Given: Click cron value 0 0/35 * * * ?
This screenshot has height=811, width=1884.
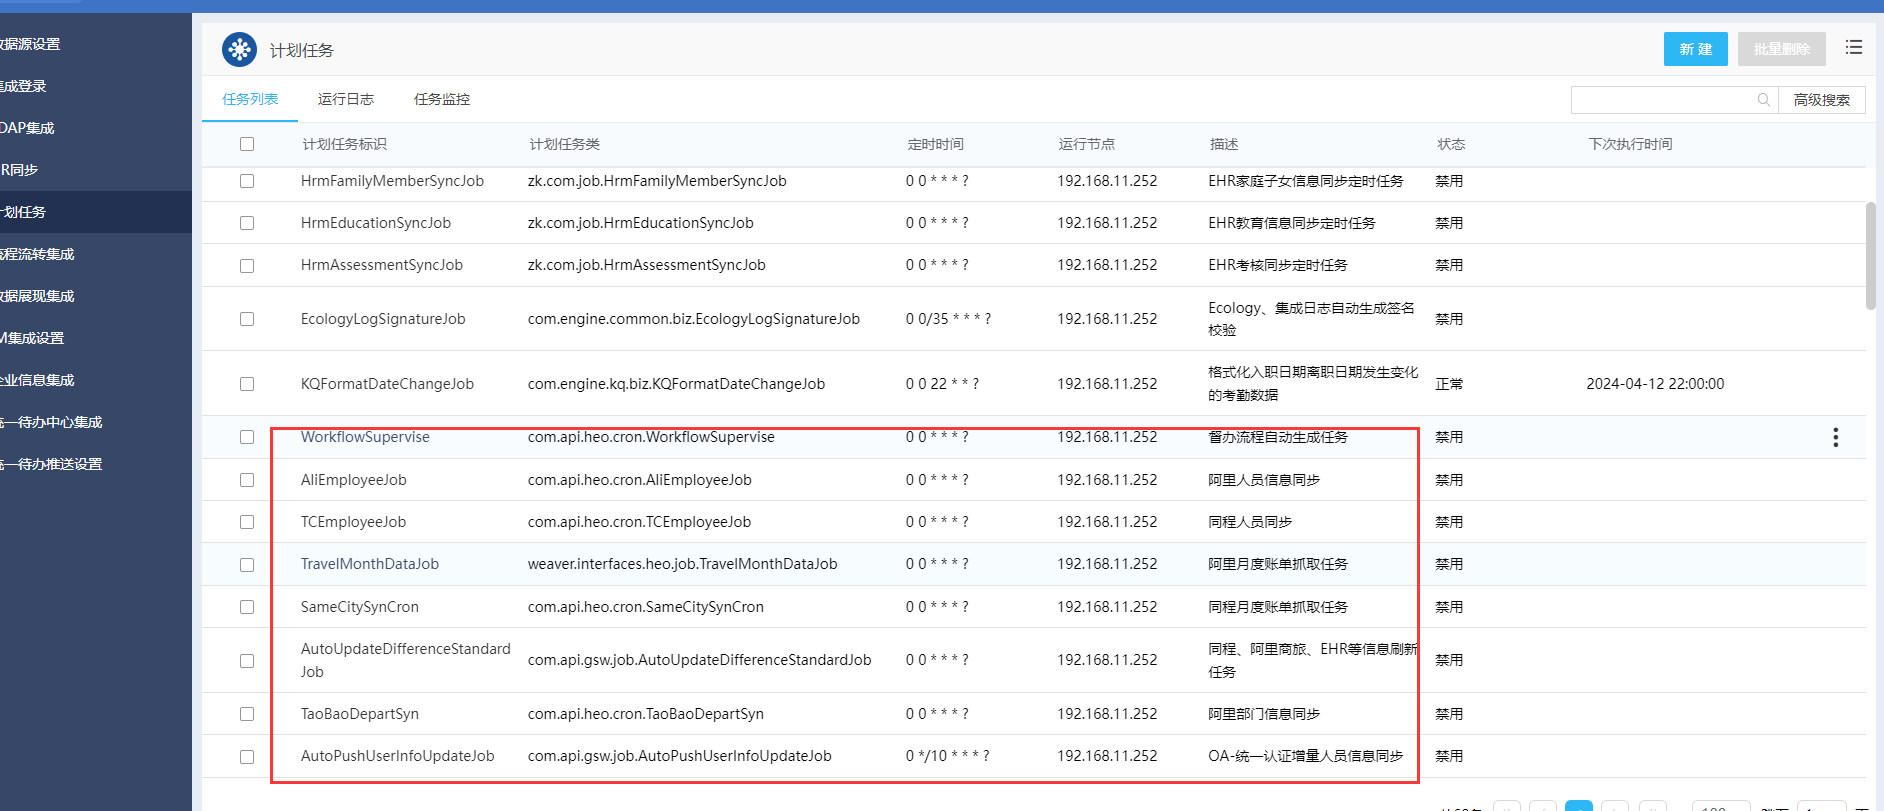Looking at the screenshot, I should (948, 319).
